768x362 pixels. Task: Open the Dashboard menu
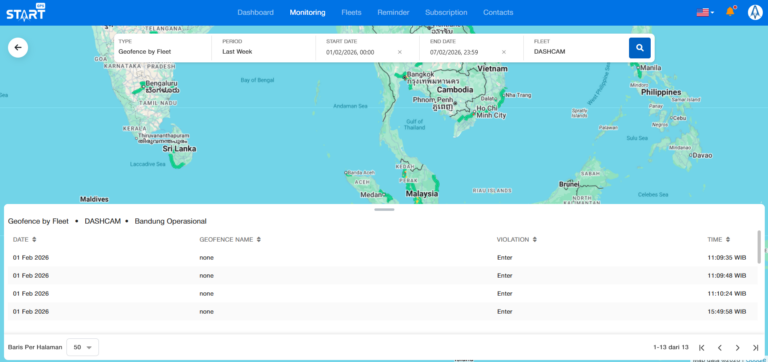256,12
